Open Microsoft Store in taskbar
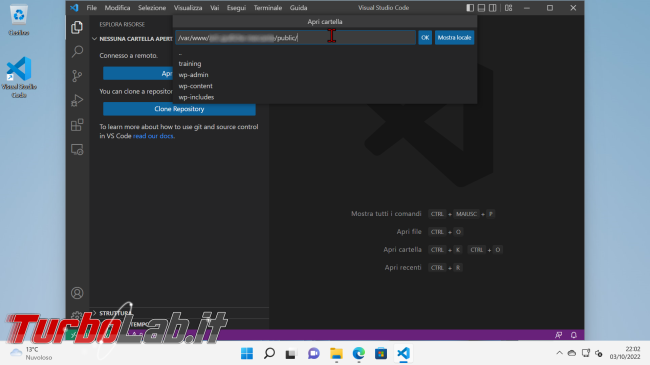650x365 pixels. click(x=381, y=353)
